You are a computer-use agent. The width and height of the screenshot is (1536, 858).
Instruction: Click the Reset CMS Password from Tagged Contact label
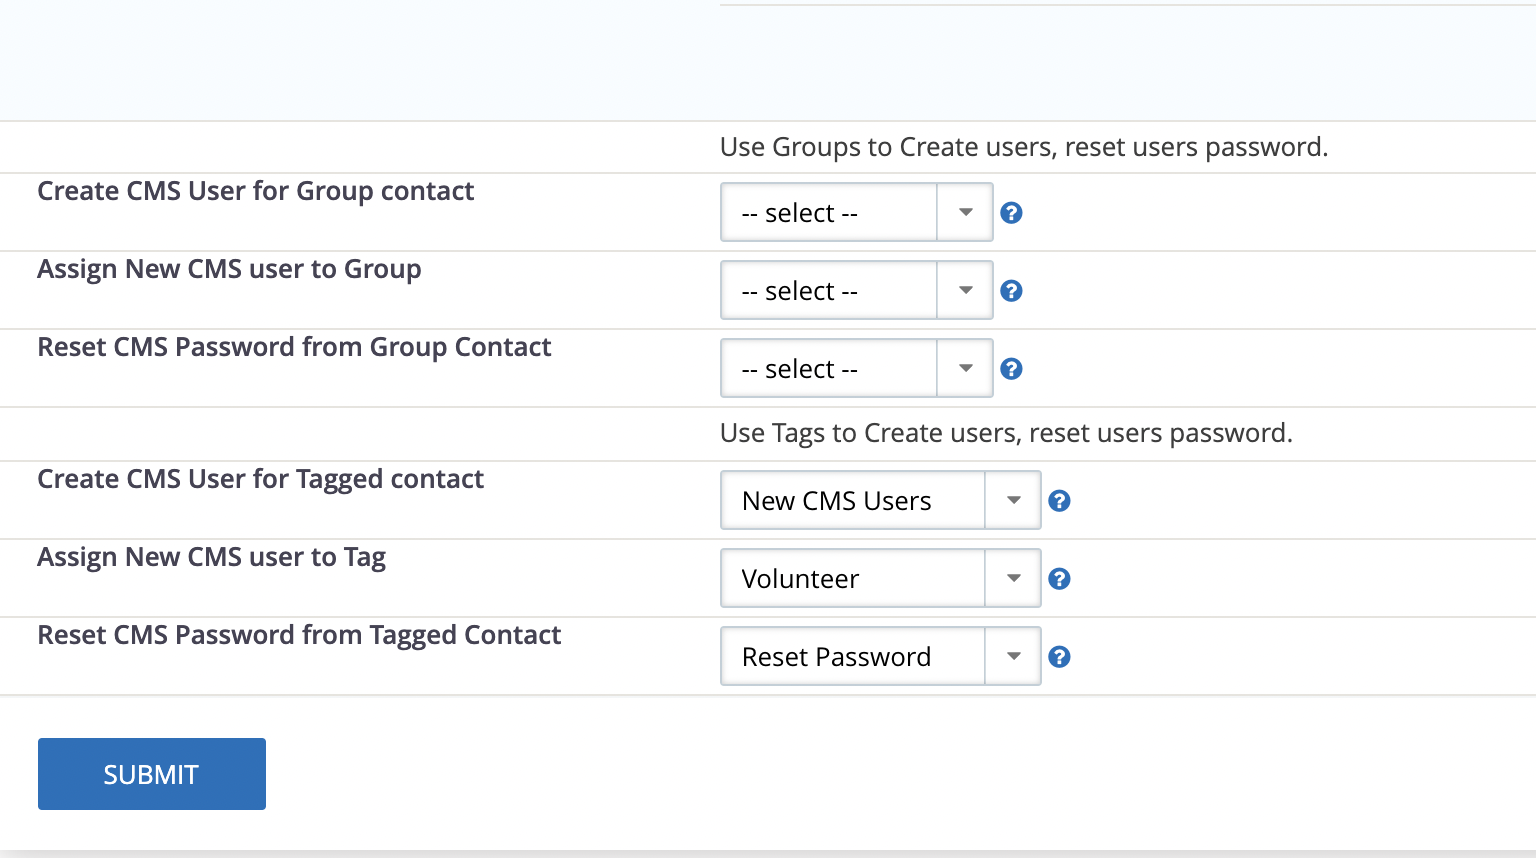(299, 635)
